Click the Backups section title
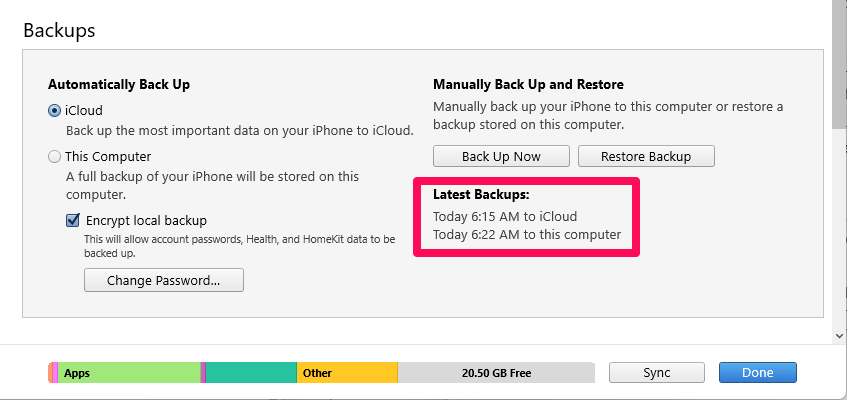Screen dimensions: 847x400 [x=59, y=30]
